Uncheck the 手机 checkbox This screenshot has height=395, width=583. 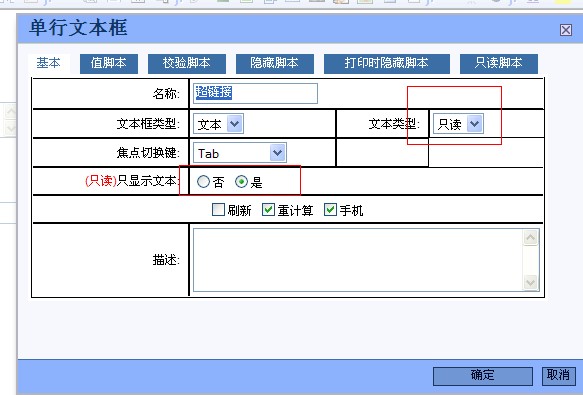coord(330,210)
